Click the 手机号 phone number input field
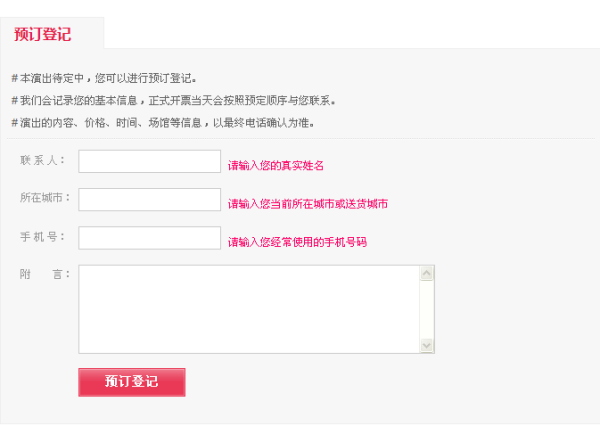This screenshot has height=426, width=600. point(150,238)
